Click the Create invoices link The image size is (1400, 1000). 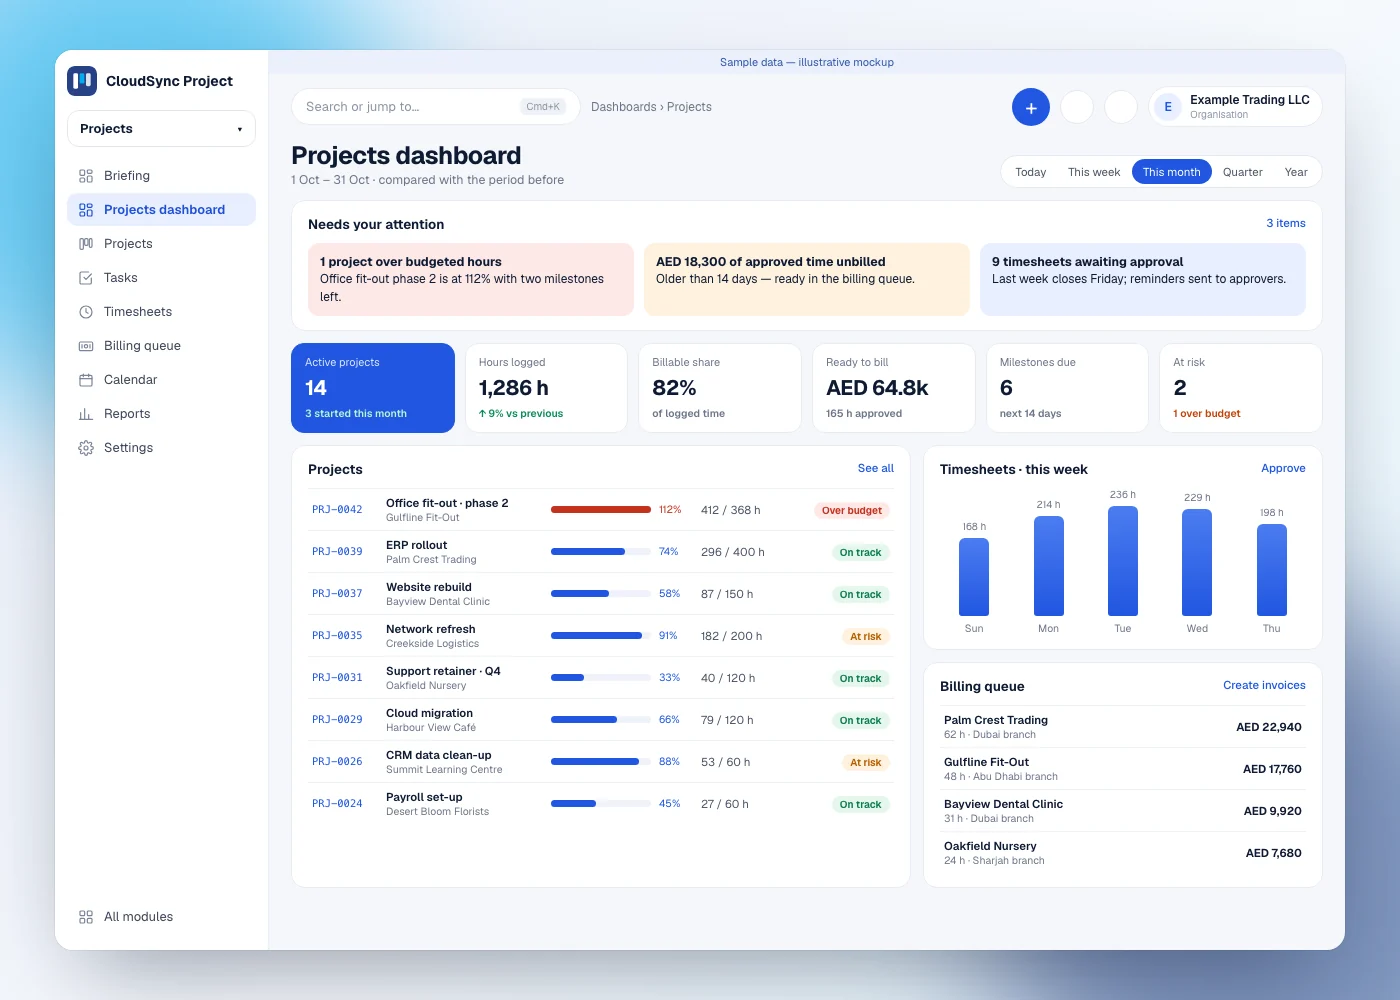[1264, 685]
